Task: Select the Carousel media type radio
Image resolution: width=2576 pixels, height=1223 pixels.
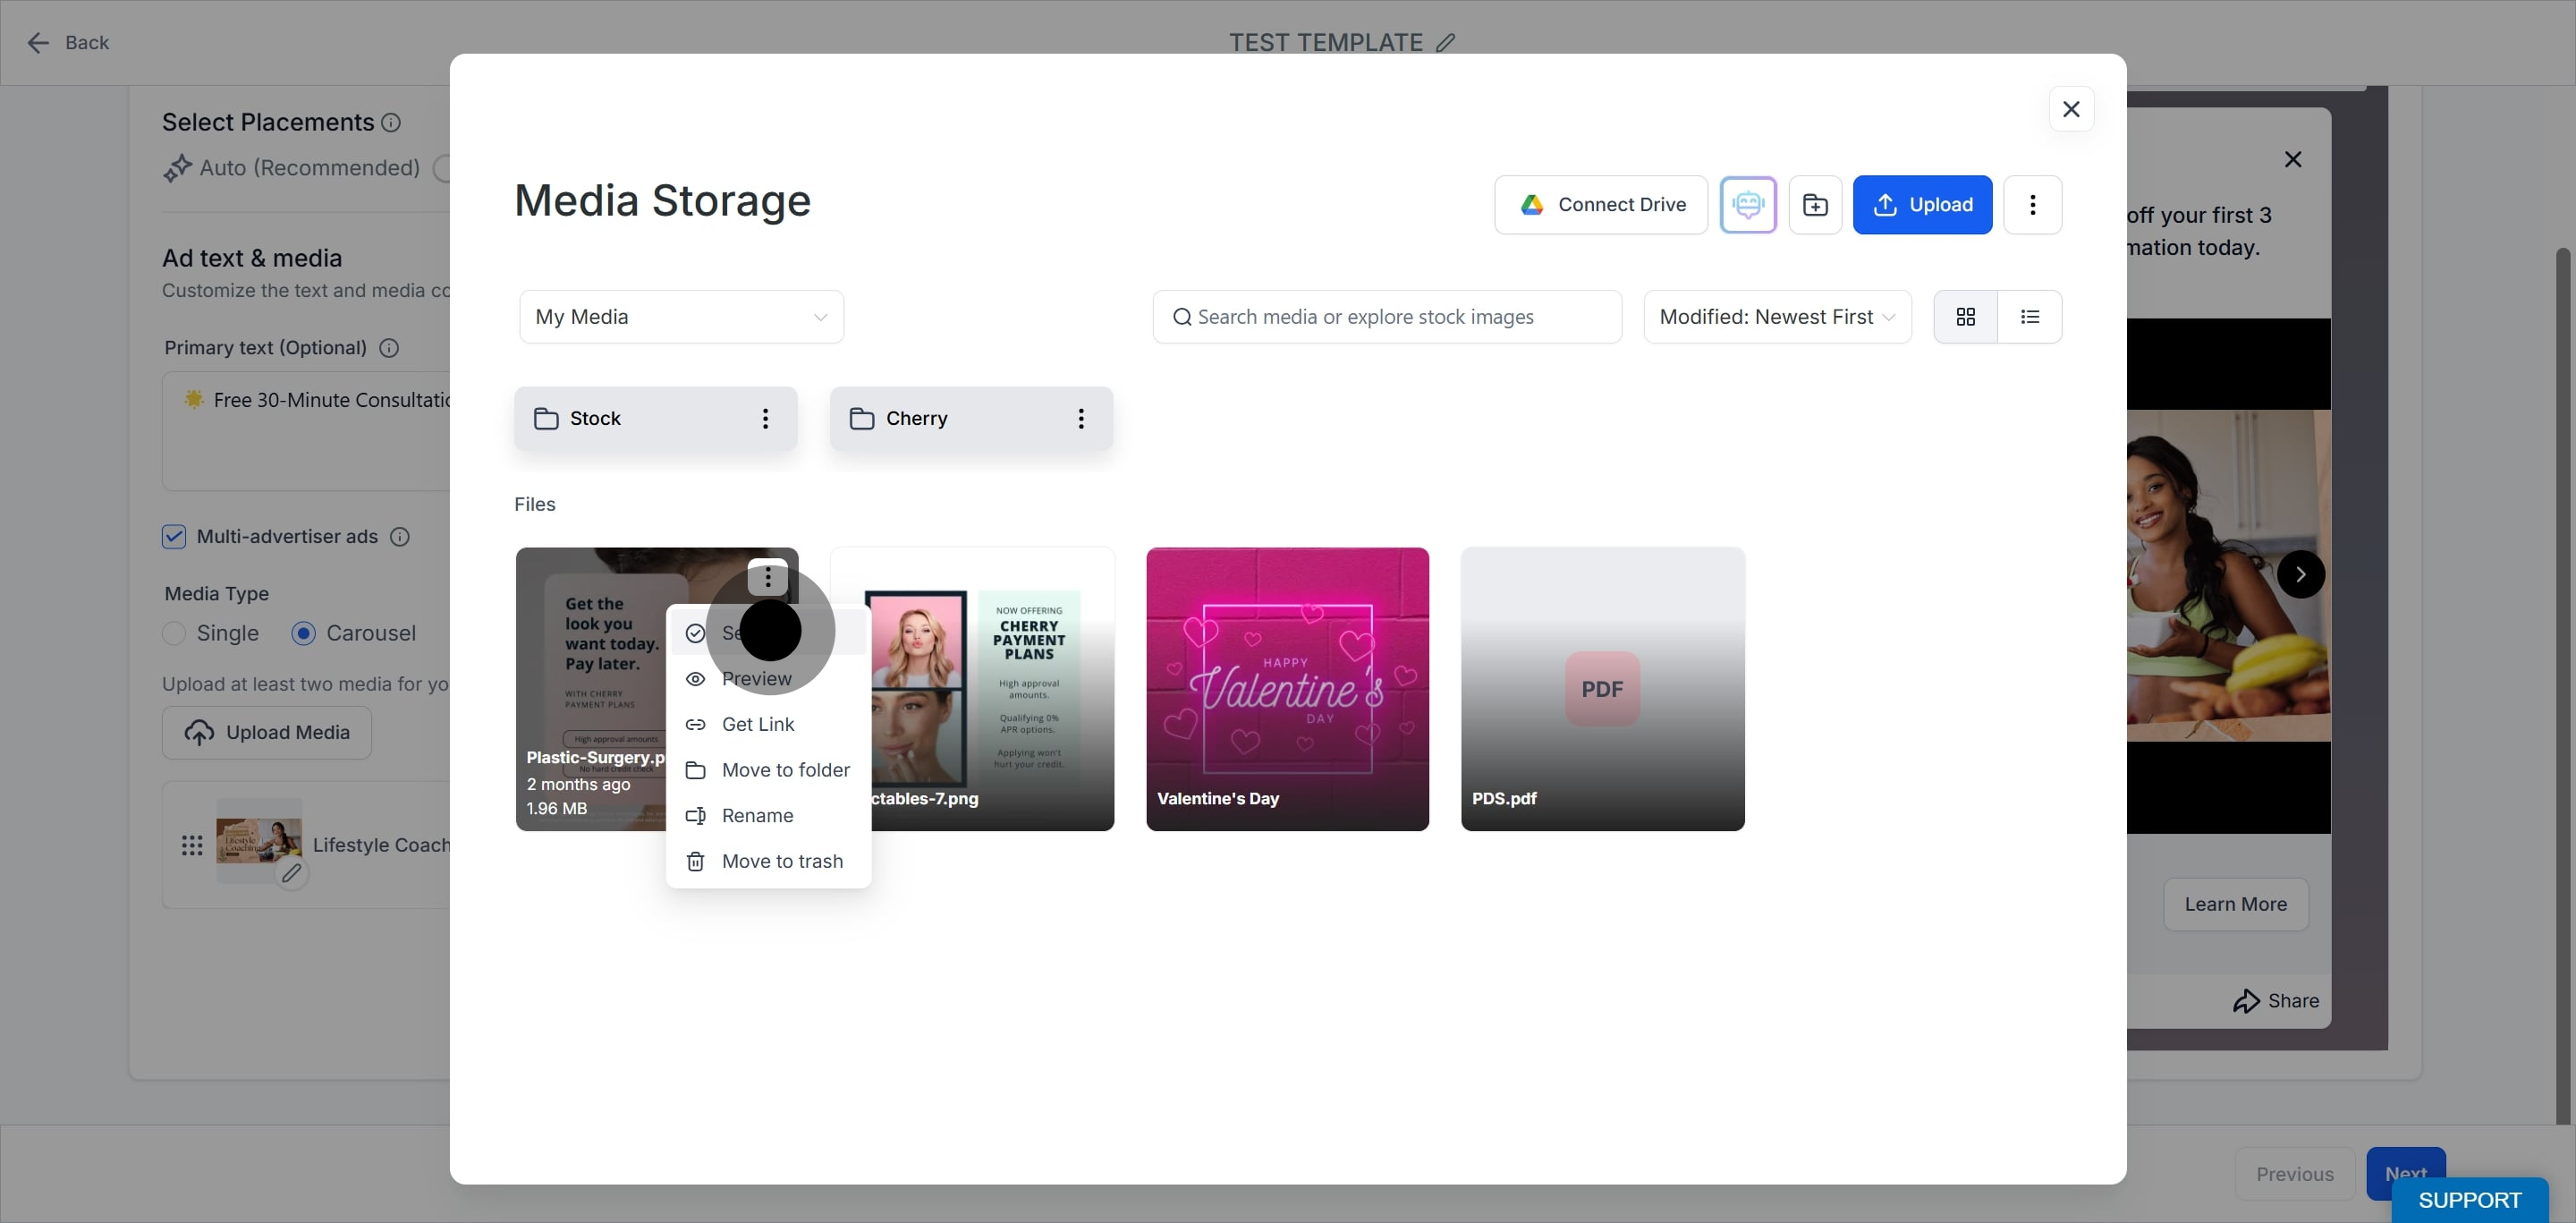Action: pyautogui.click(x=303, y=634)
